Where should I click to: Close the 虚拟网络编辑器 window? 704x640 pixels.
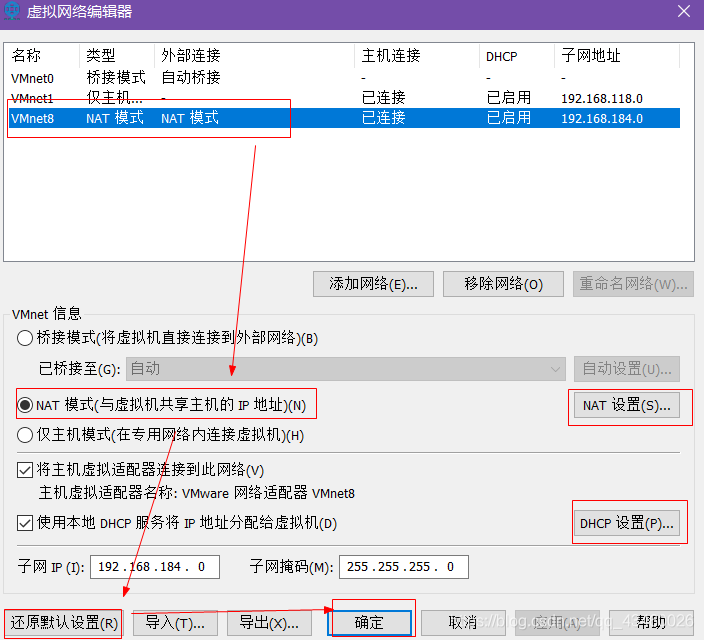pos(683,11)
